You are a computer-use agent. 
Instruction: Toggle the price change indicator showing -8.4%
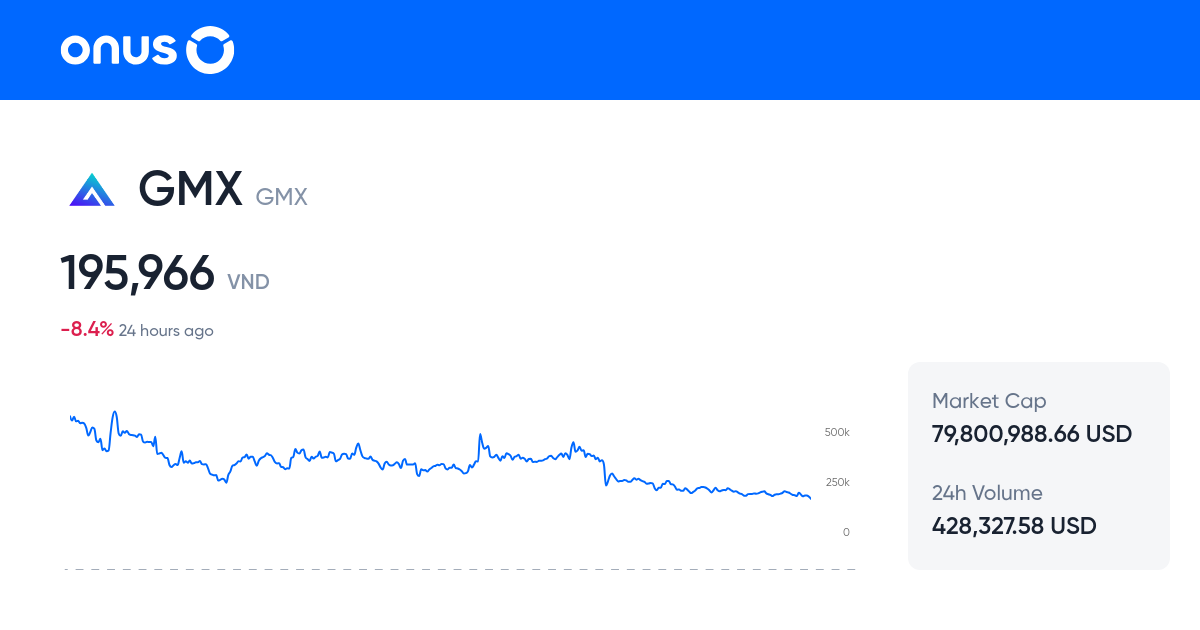[86, 329]
